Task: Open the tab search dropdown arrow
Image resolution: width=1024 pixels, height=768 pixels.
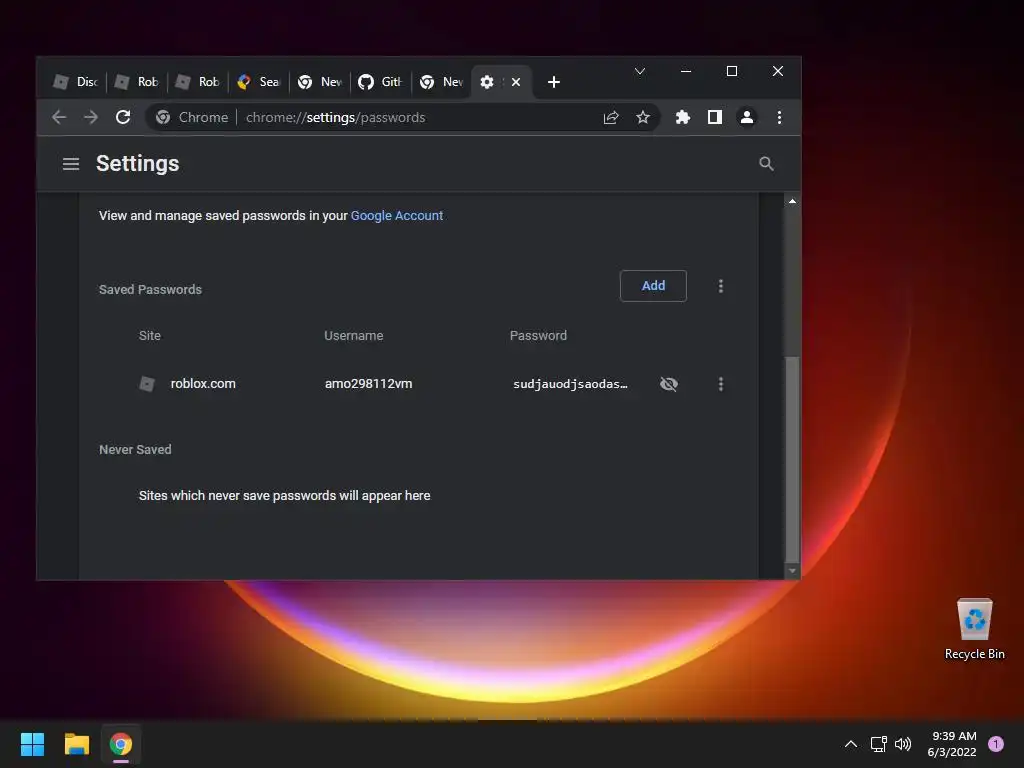Action: point(640,71)
